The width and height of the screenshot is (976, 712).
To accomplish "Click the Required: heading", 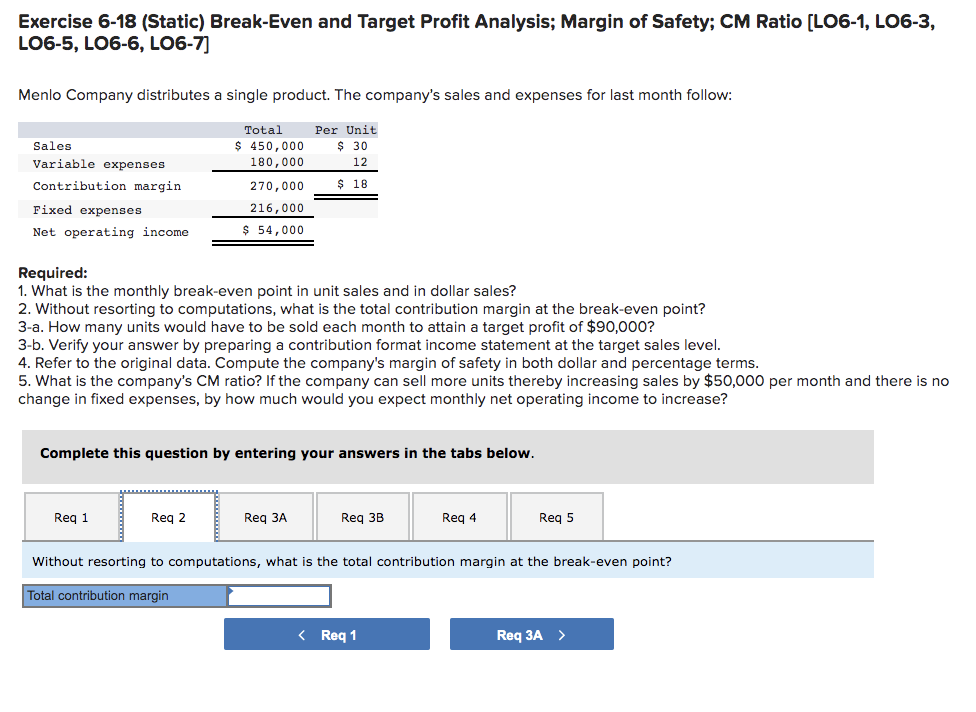I will coord(53,273).
